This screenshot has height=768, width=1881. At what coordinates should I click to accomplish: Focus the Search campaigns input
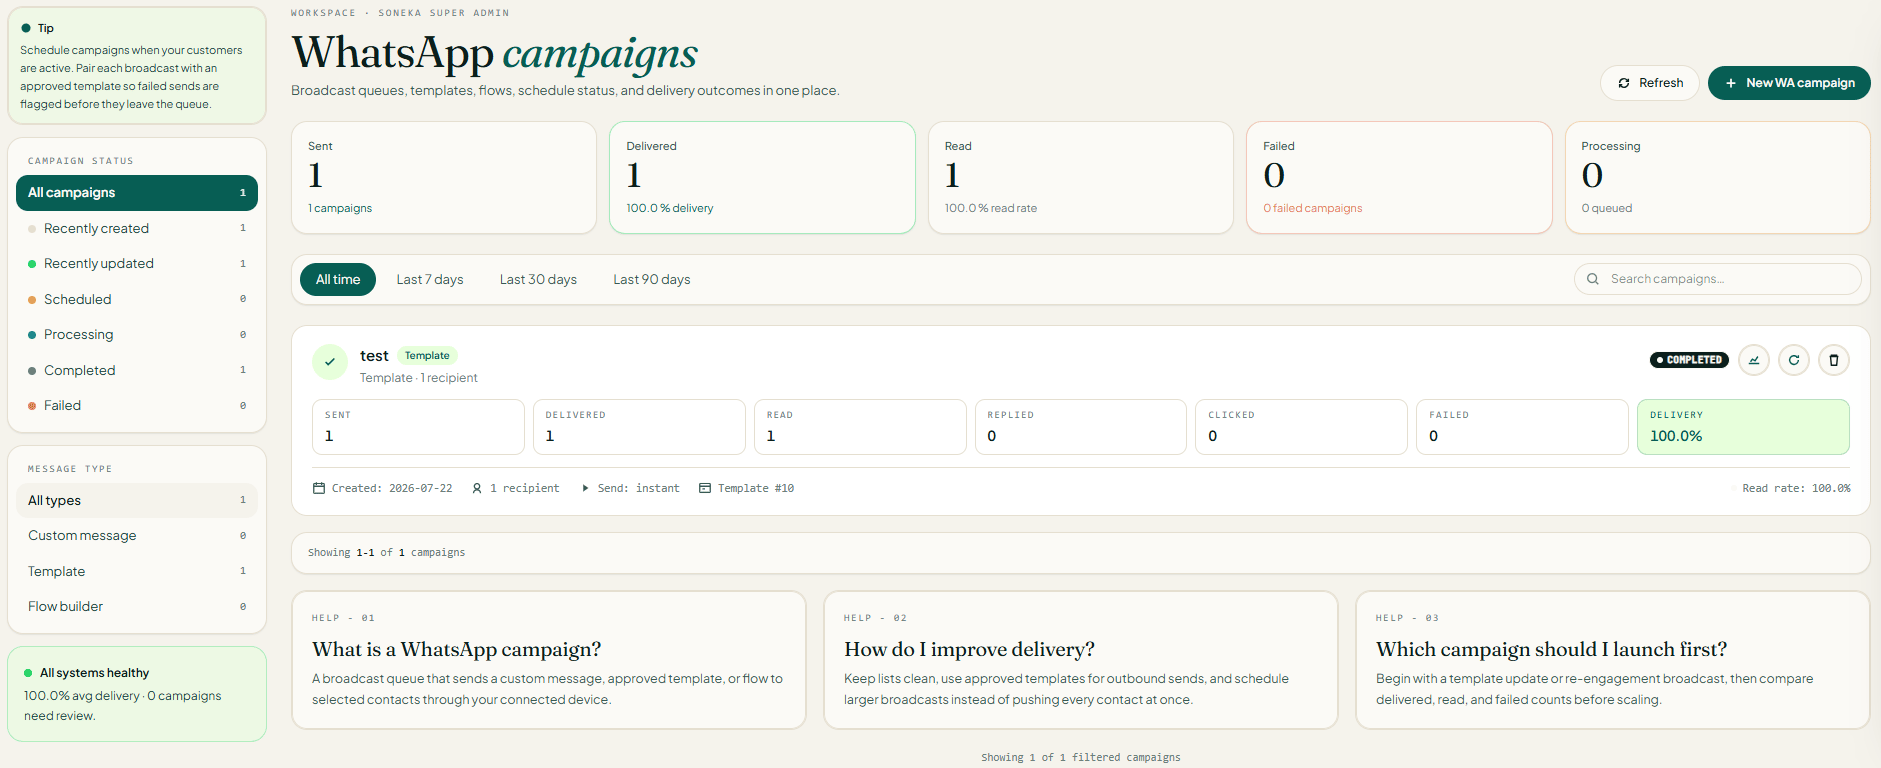1718,279
